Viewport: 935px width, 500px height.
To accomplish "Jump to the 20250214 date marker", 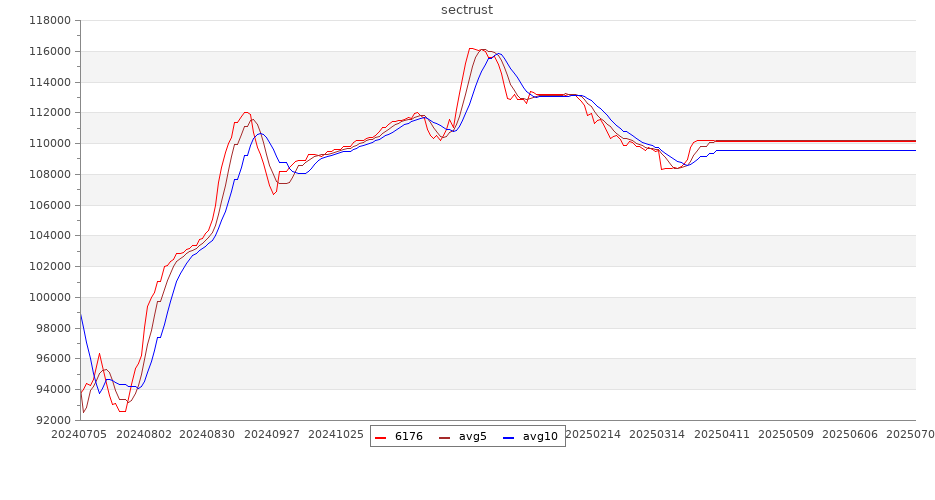I will [x=593, y=435].
